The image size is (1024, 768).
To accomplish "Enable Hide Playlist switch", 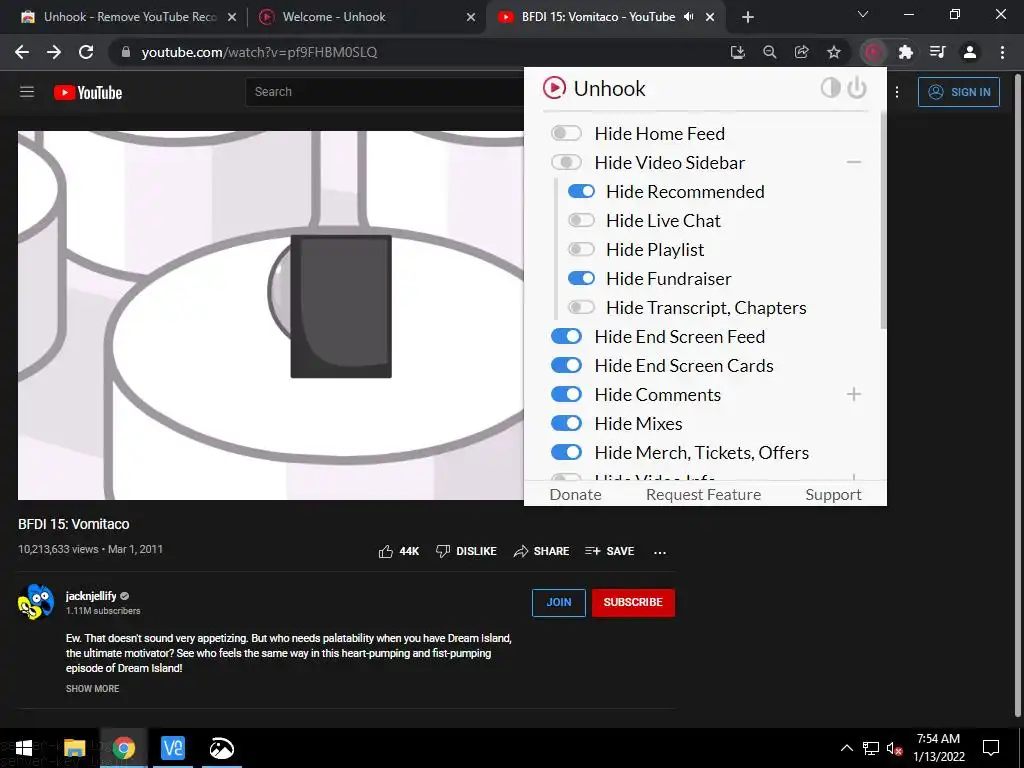I will [x=581, y=249].
